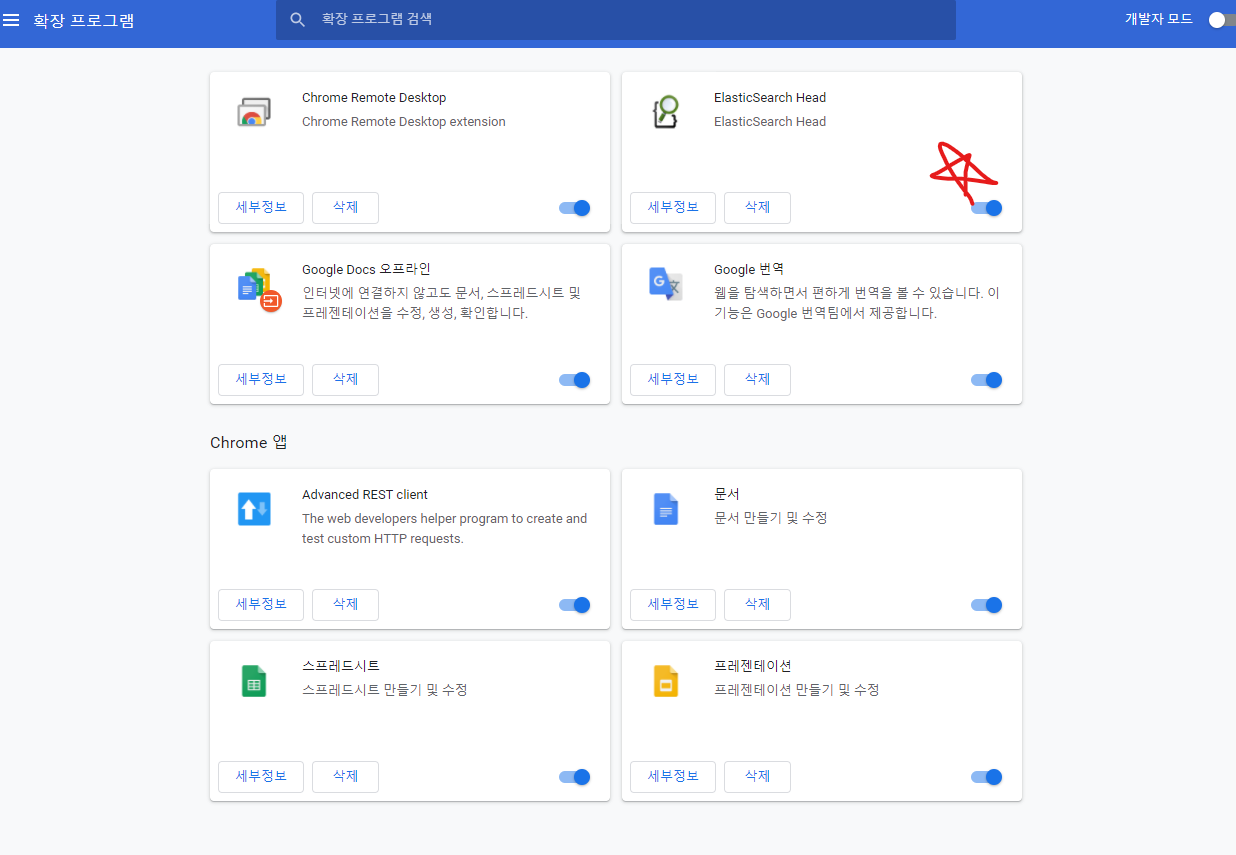Click the 프레젠테이션 만들기 및 수정 description
1236x855 pixels.
(797, 690)
